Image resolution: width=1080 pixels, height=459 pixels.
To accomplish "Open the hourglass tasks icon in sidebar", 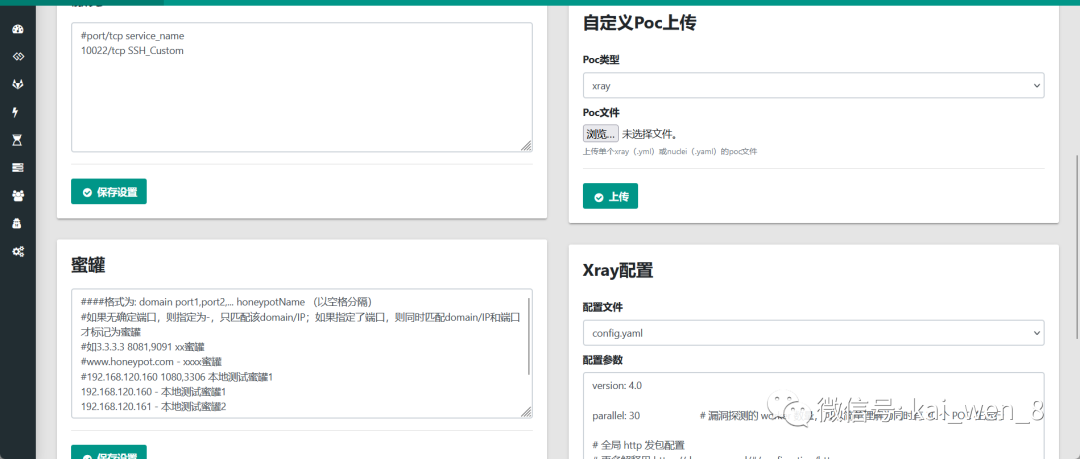I will [x=18, y=140].
